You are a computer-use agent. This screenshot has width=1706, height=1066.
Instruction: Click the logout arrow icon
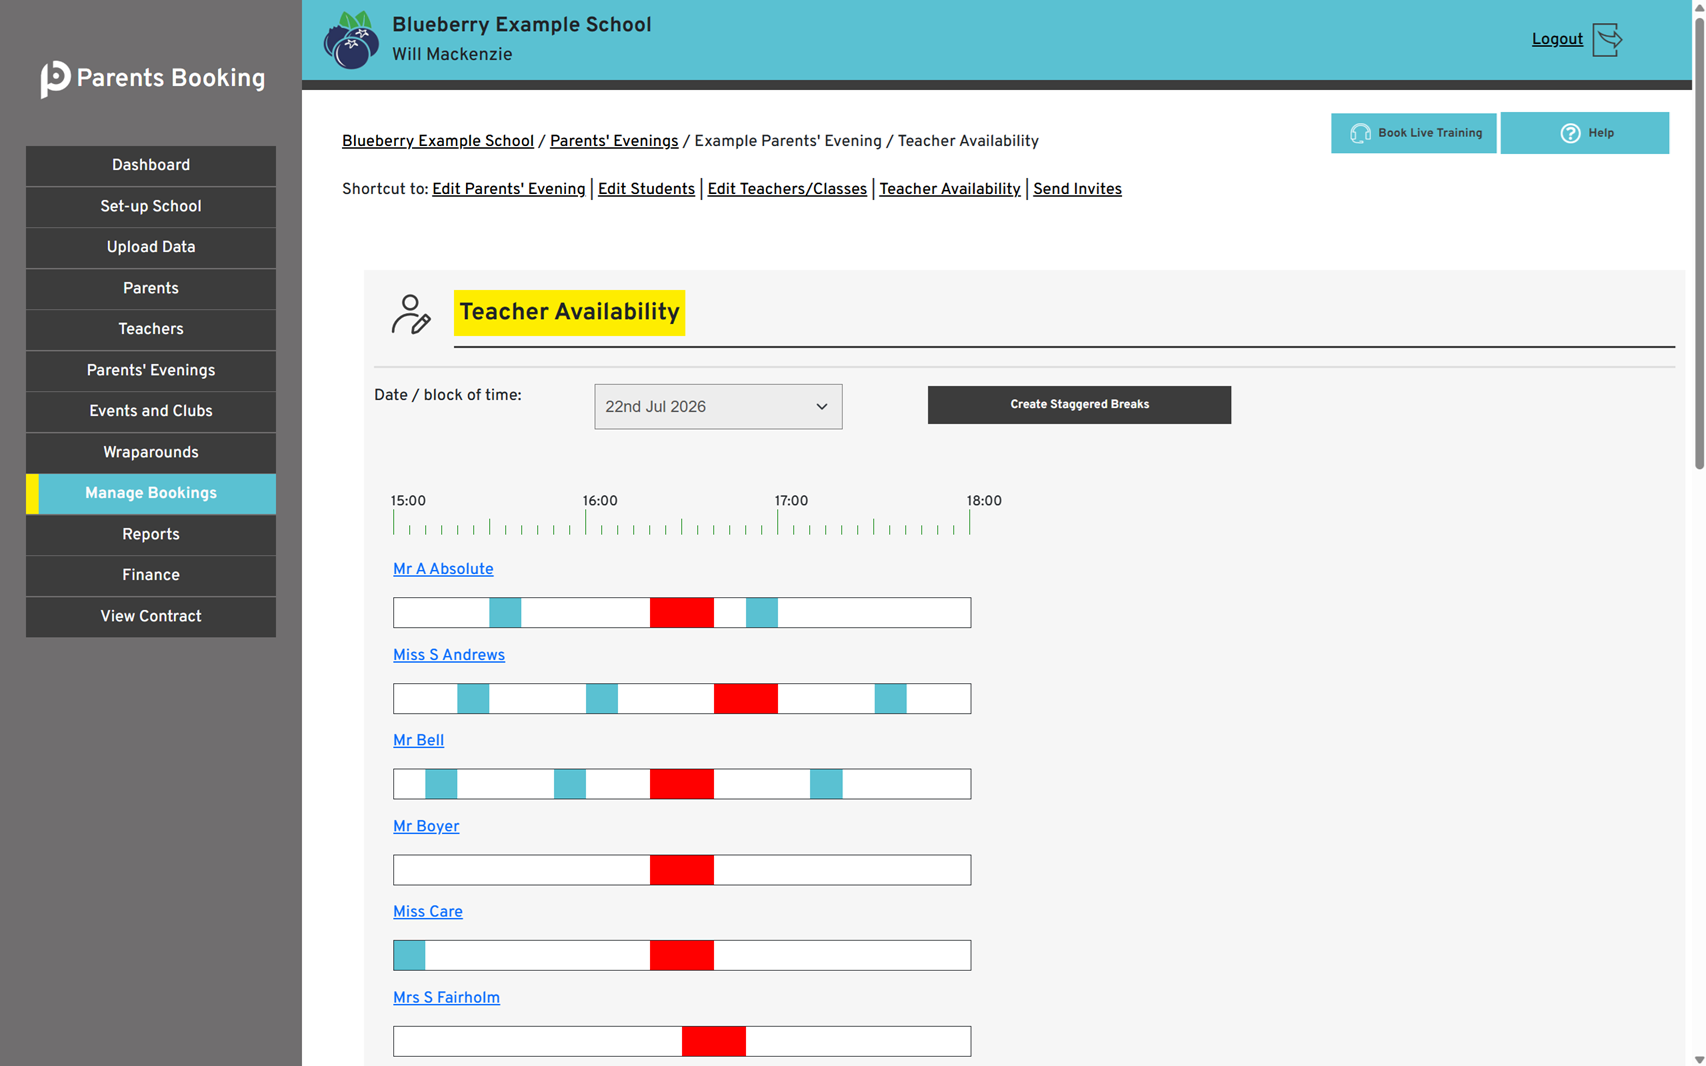coord(1607,40)
